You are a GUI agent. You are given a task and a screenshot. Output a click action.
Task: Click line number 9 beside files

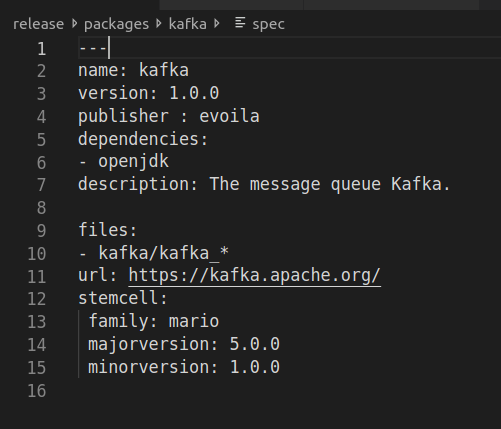pyautogui.click(x=41, y=231)
